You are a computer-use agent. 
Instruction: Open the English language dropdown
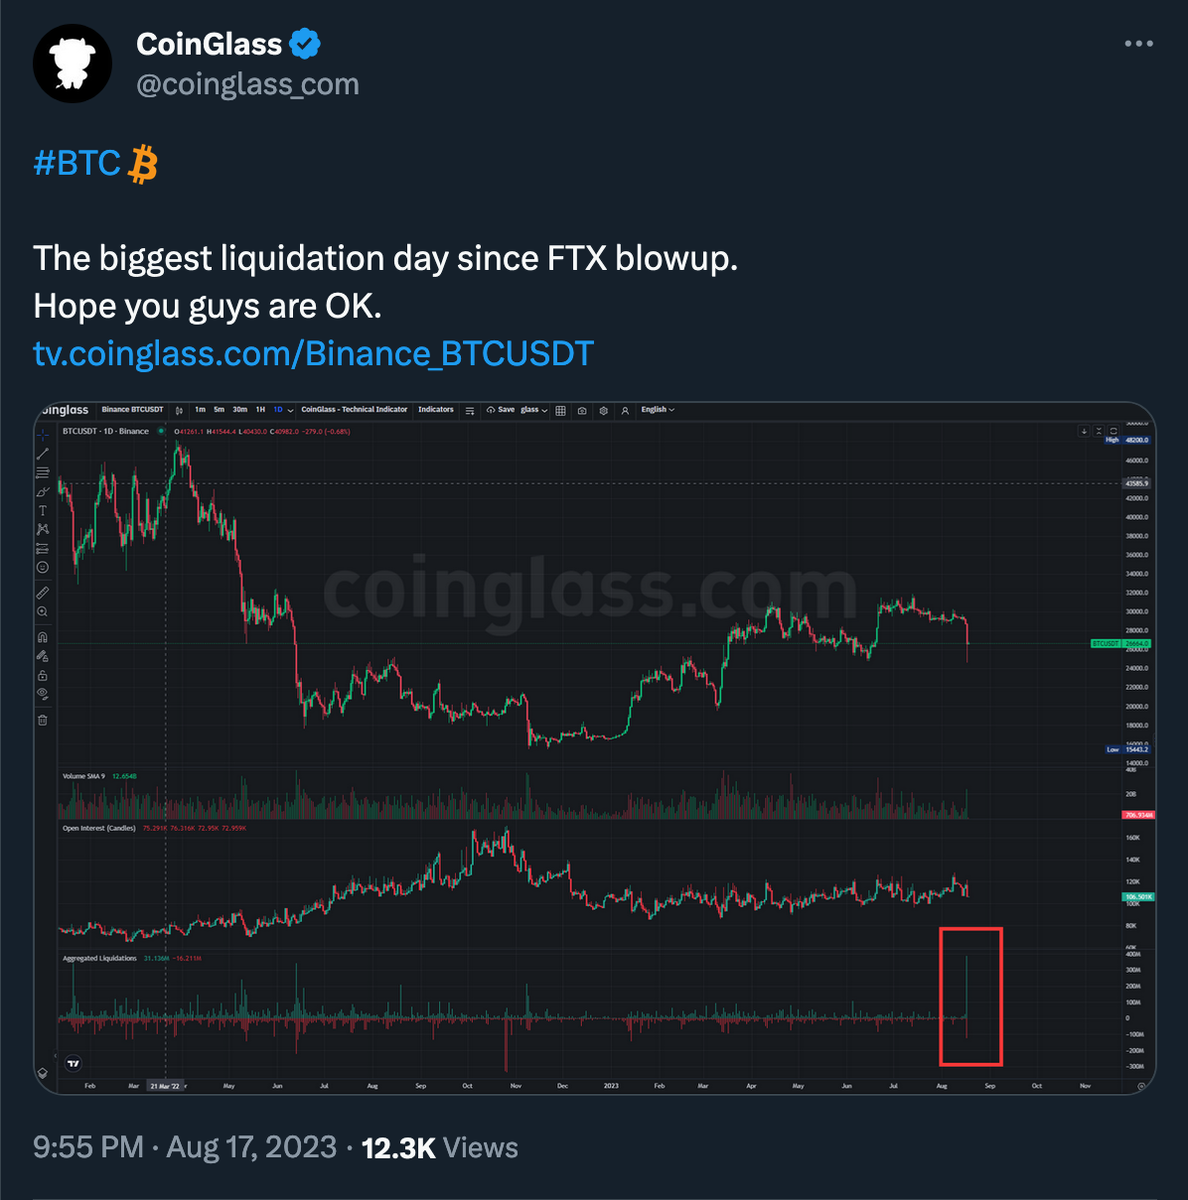point(658,410)
